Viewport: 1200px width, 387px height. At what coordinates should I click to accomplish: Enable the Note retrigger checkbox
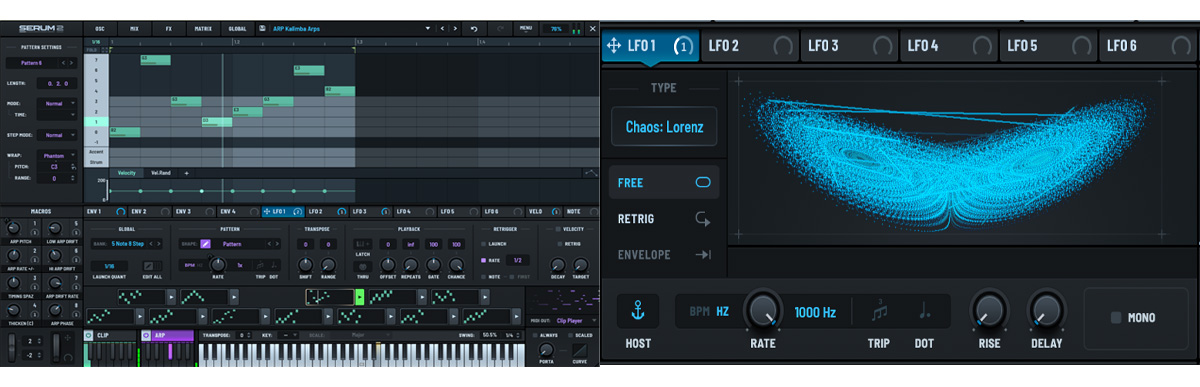coord(483,277)
